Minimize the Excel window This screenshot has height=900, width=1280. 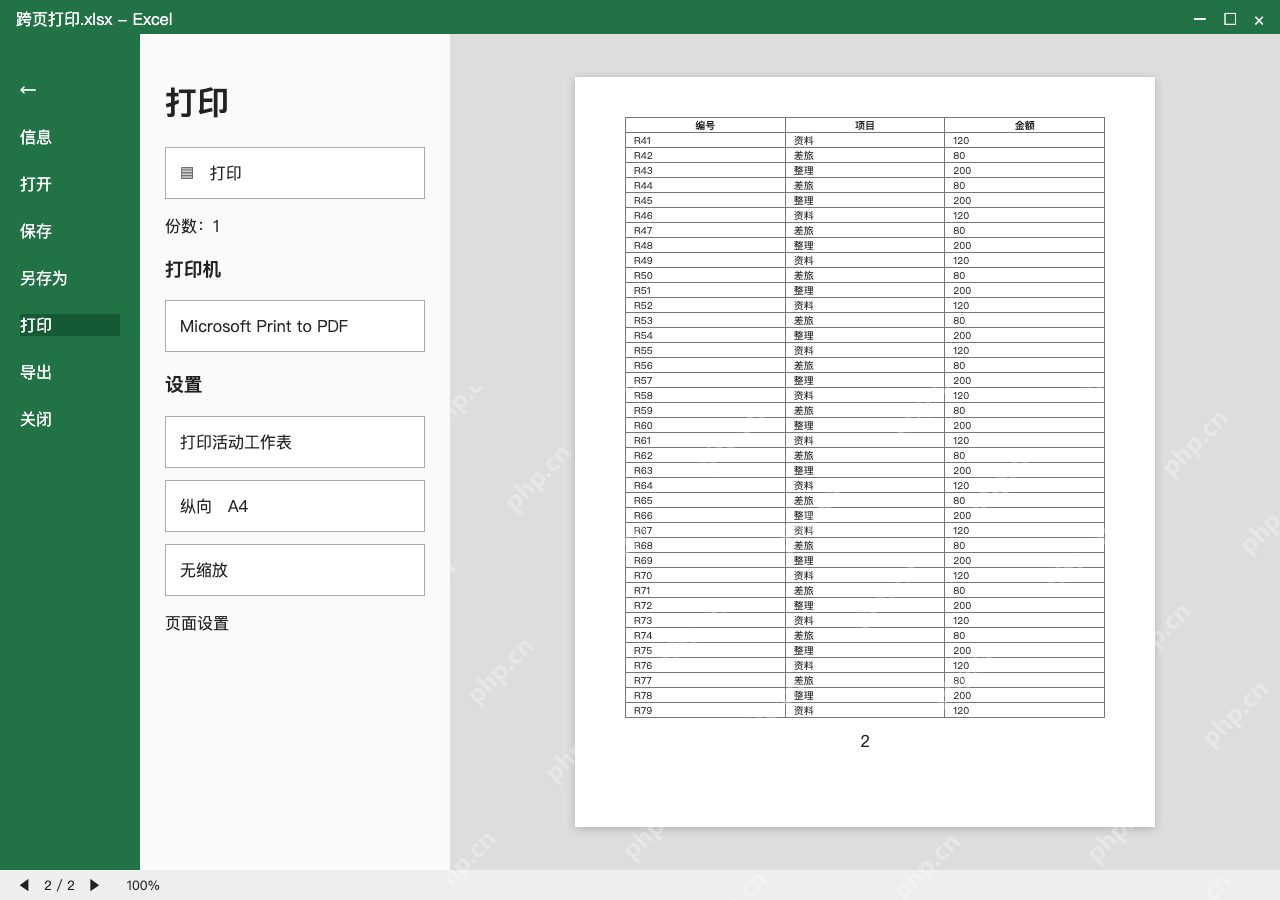tap(1200, 19)
